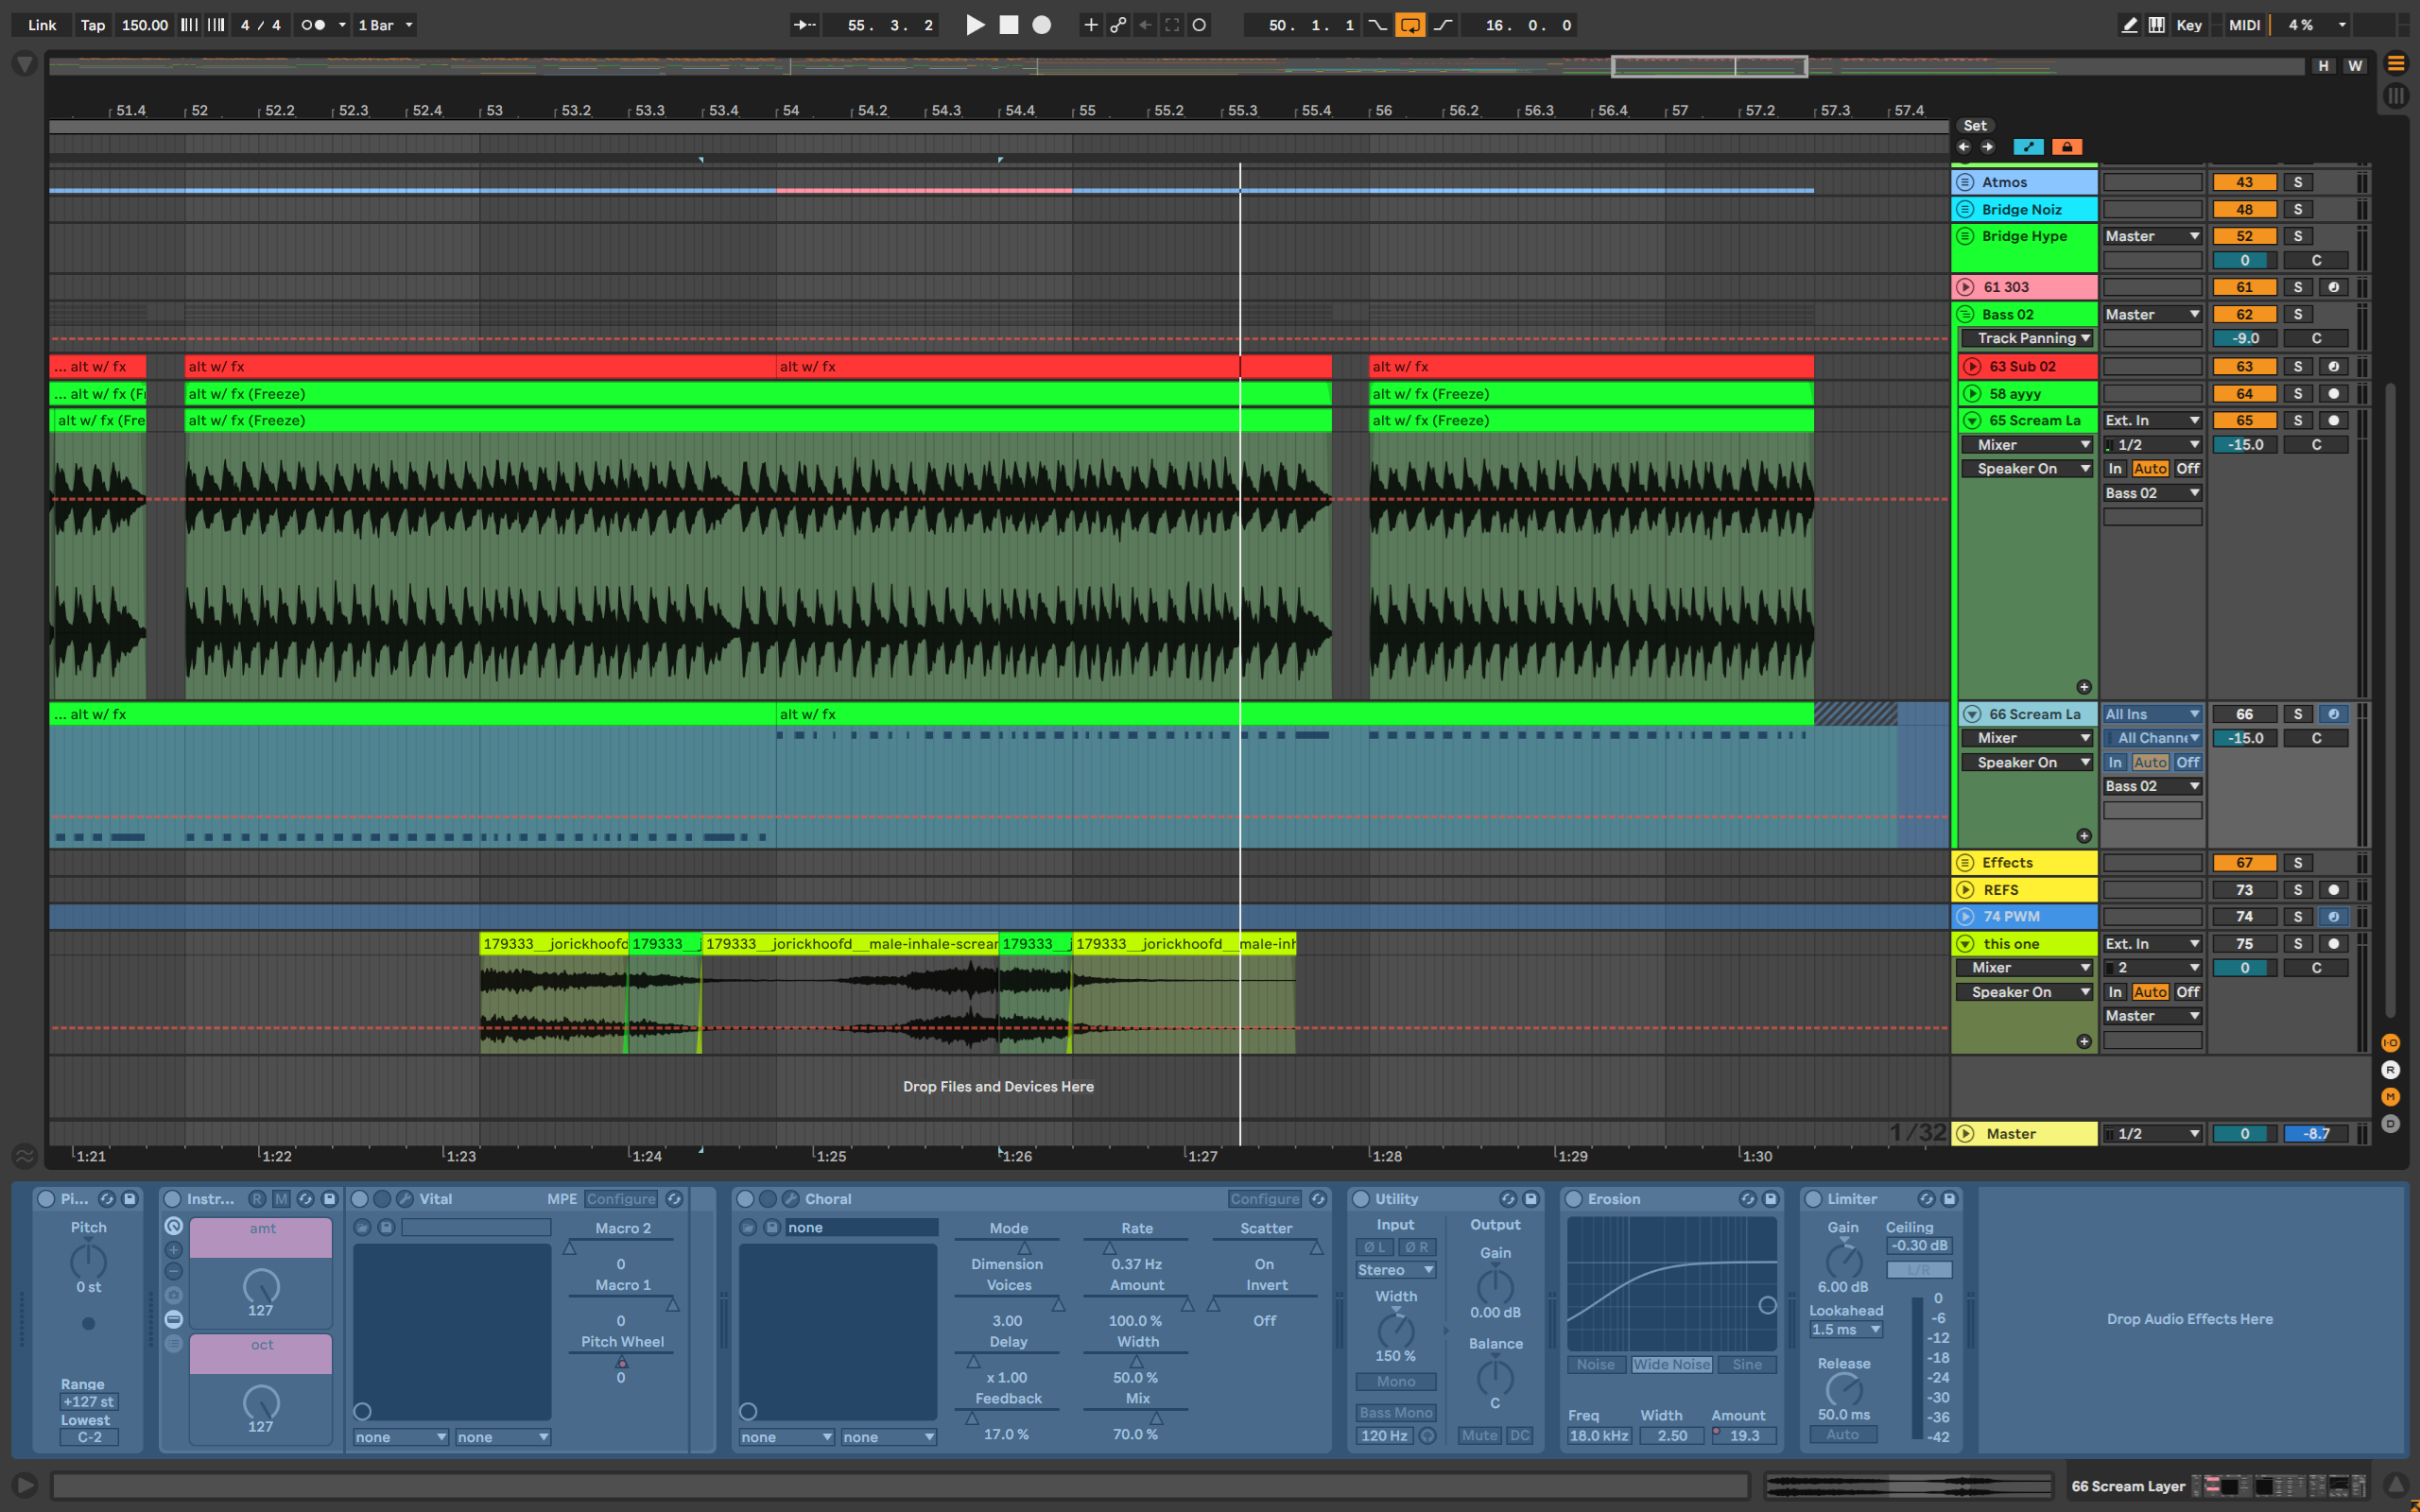Jump to previous locator arrow
The width and height of the screenshot is (2420, 1512).
click(x=1964, y=147)
